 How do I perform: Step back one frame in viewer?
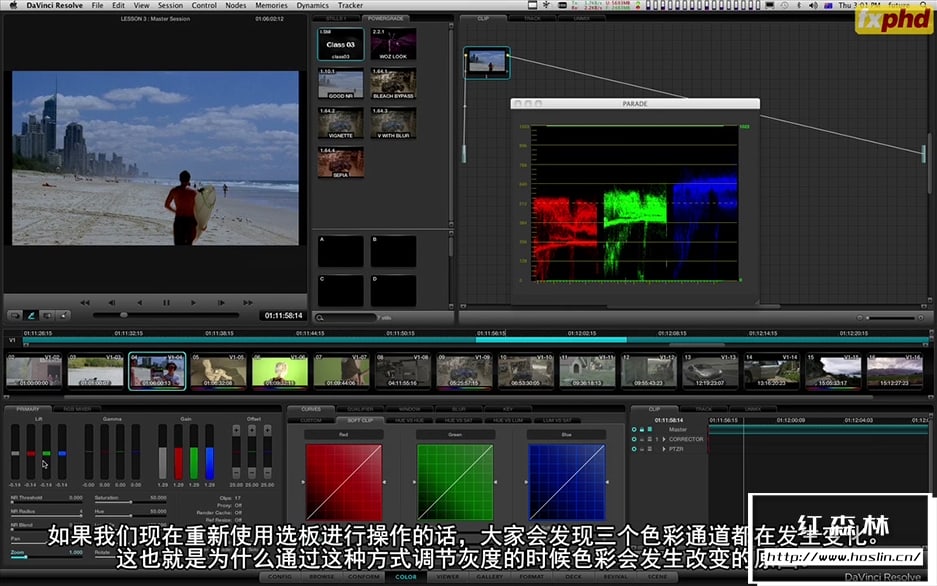[112, 303]
